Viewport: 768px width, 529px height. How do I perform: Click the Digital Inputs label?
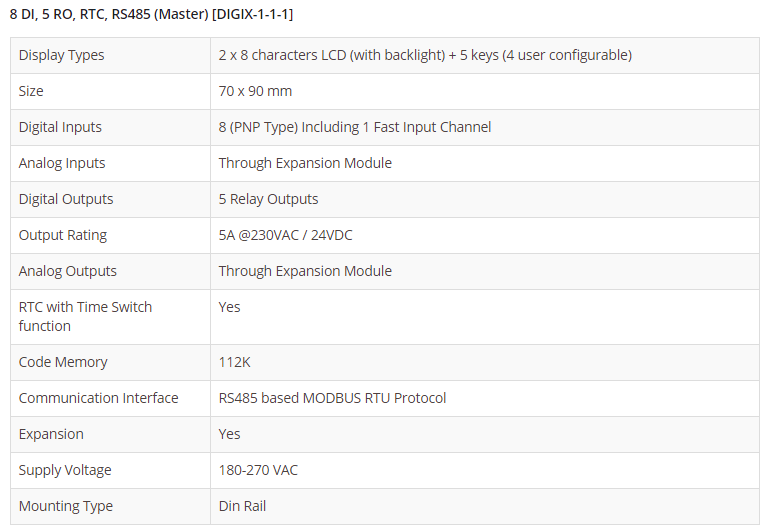coord(60,127)
